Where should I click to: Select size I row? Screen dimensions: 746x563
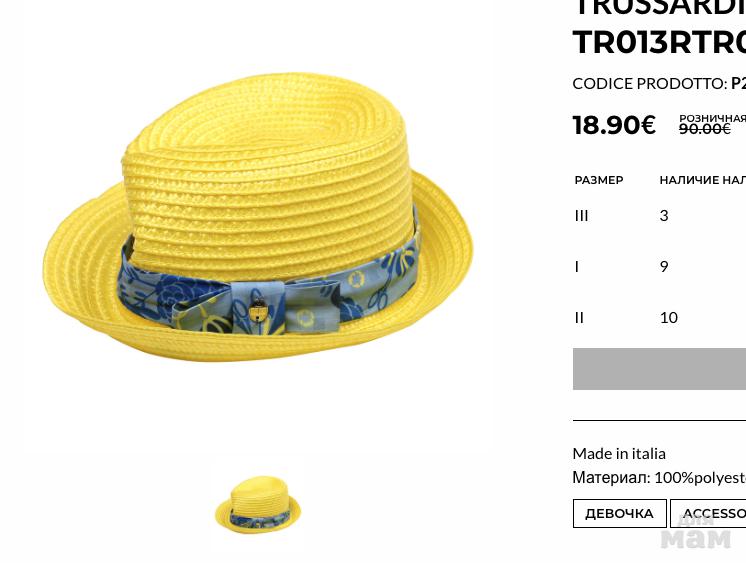(659, 267)
